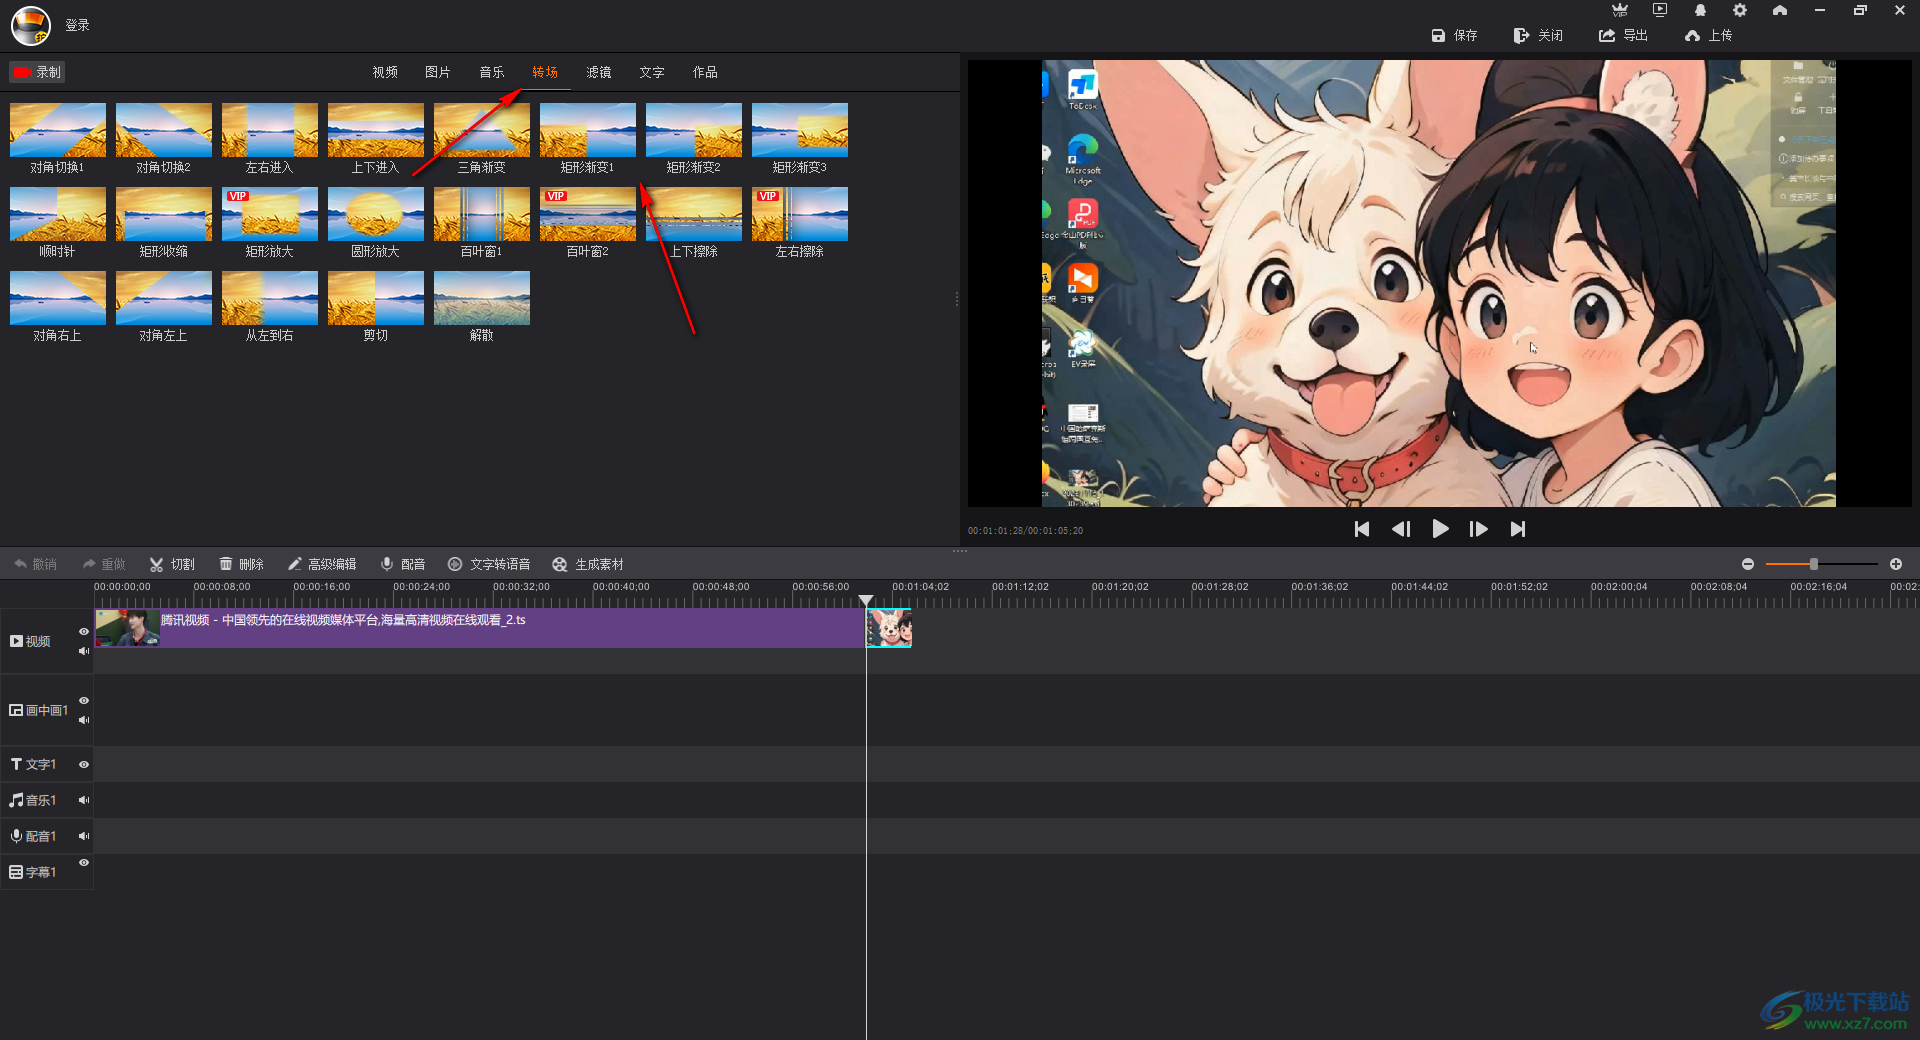Open the 文字转语音 text-to-speech tool

(x=489, y=564)
